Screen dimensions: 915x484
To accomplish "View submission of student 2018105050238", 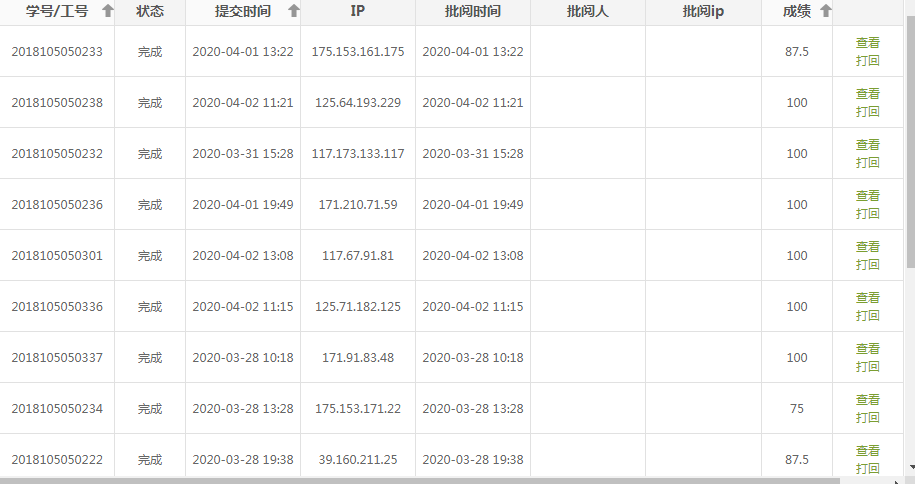I will [867, 94].
